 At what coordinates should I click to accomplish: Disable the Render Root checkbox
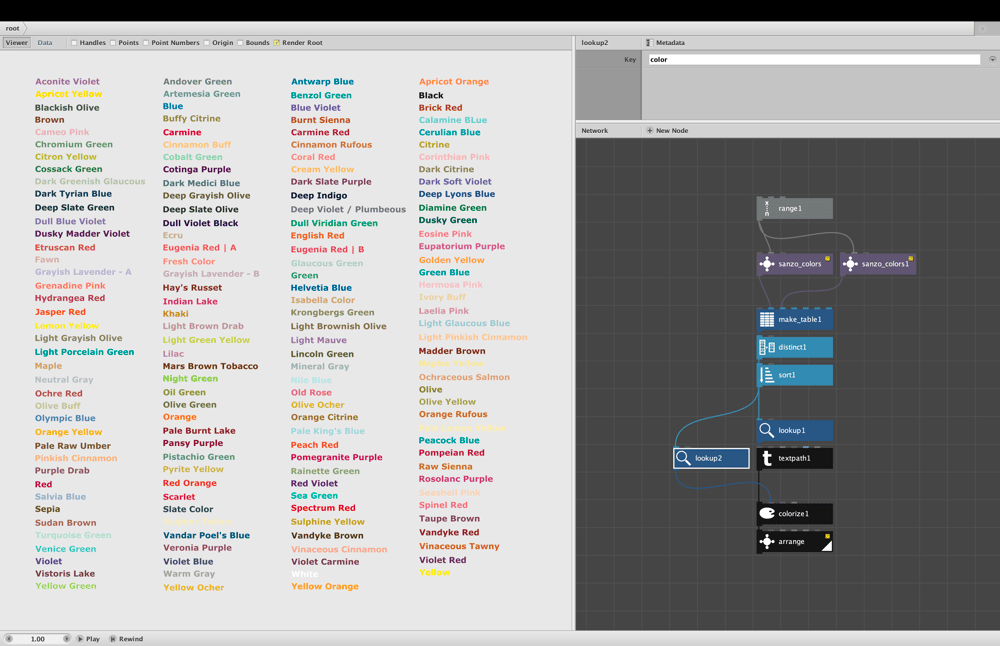(277, 43)
